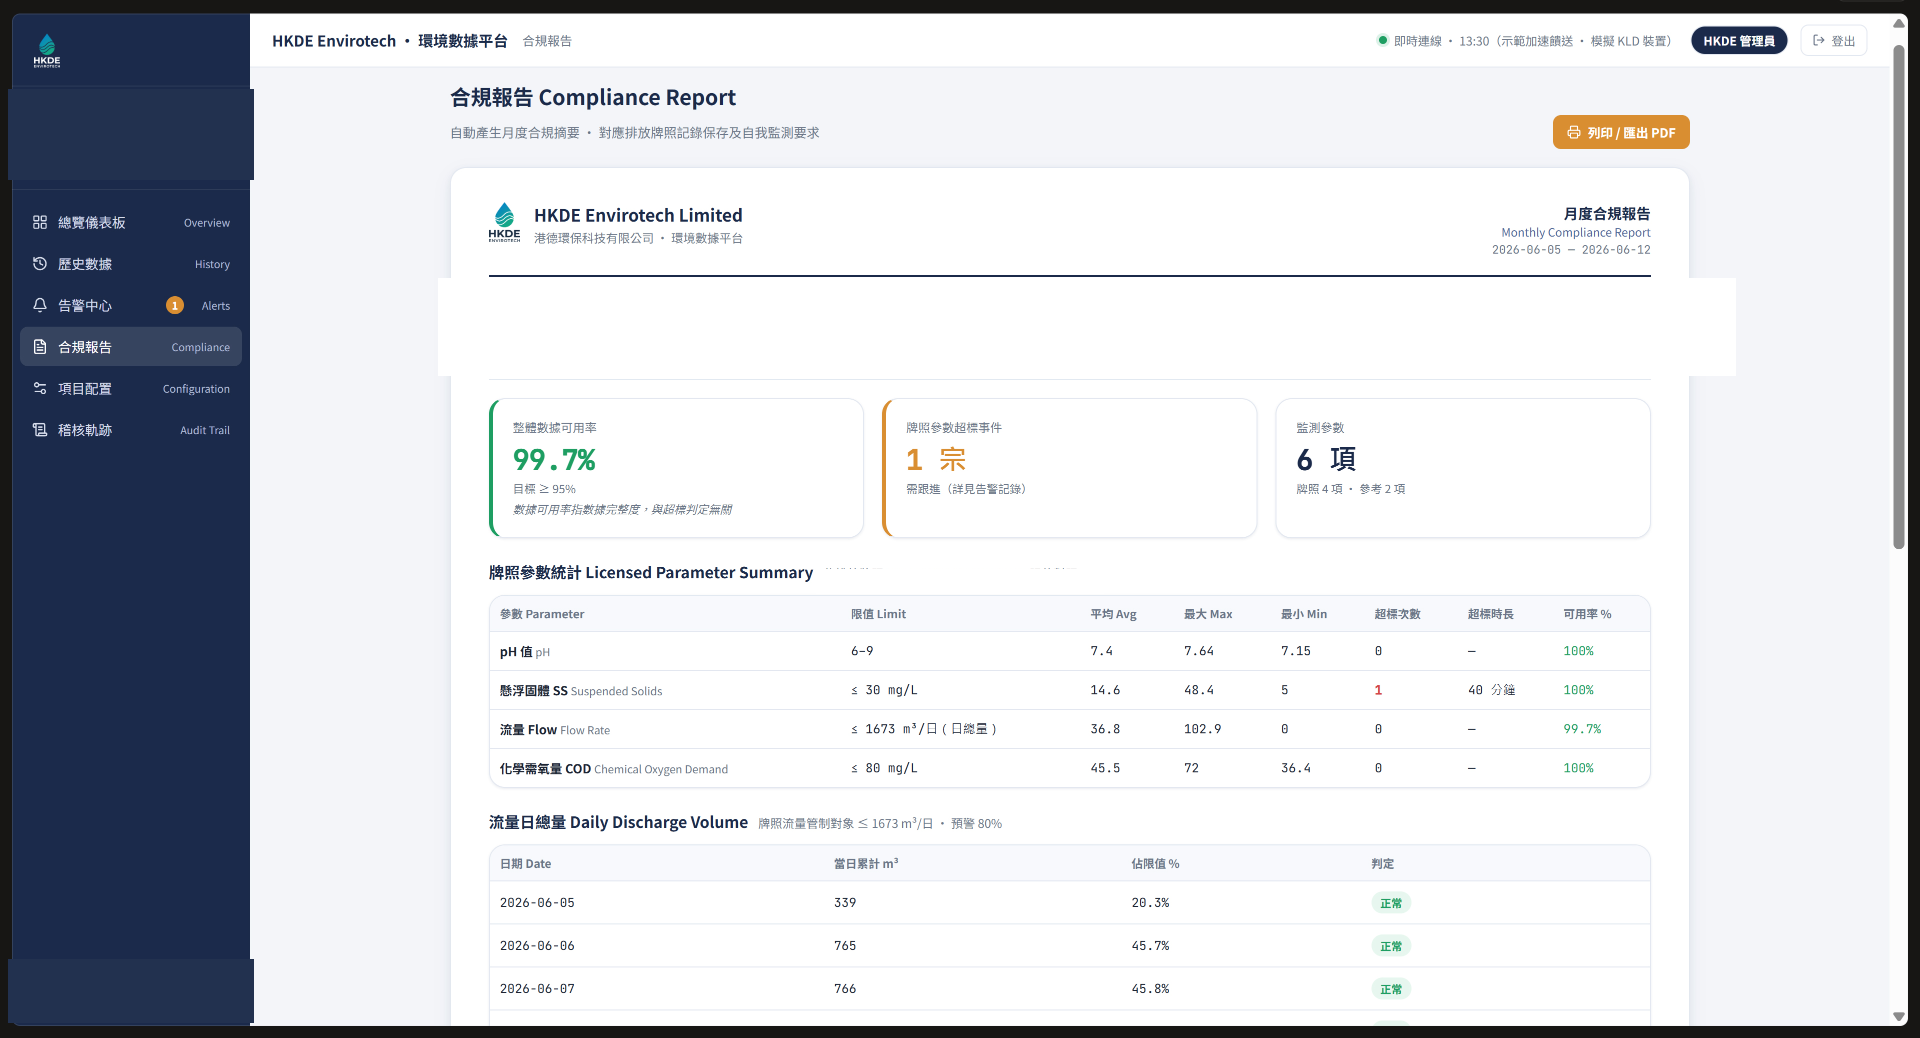Click the HKDE logo in the sidebar
Screen dimensions: 1920x1038
[x=47, y=50]
